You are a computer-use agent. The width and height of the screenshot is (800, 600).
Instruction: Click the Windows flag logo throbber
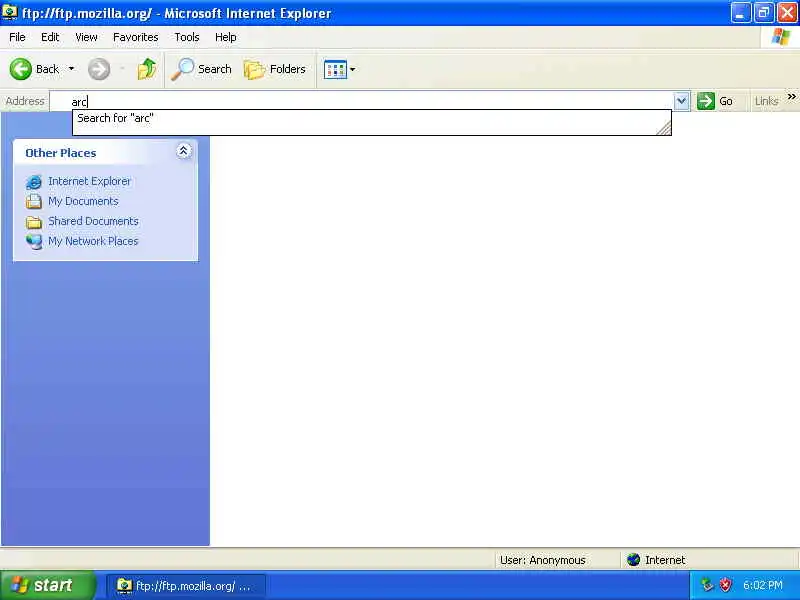pyautogui.click(x=781, y=37)
